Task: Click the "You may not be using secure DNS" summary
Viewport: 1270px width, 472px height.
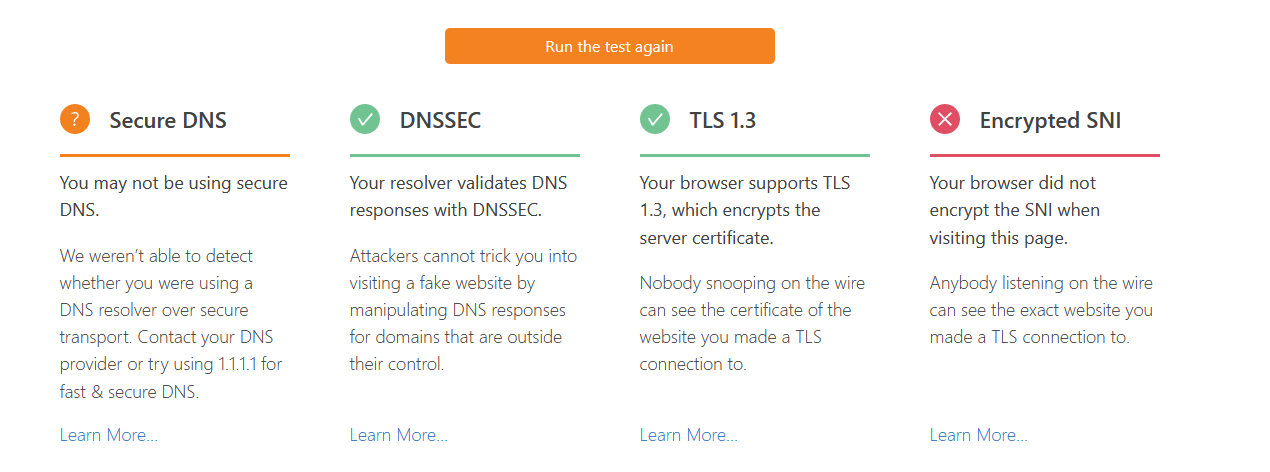Action: click(173, 197)
